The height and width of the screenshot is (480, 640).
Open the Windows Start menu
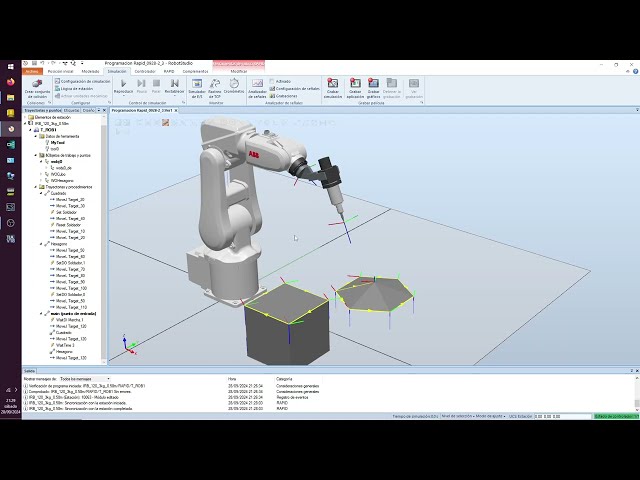[11, 66]
